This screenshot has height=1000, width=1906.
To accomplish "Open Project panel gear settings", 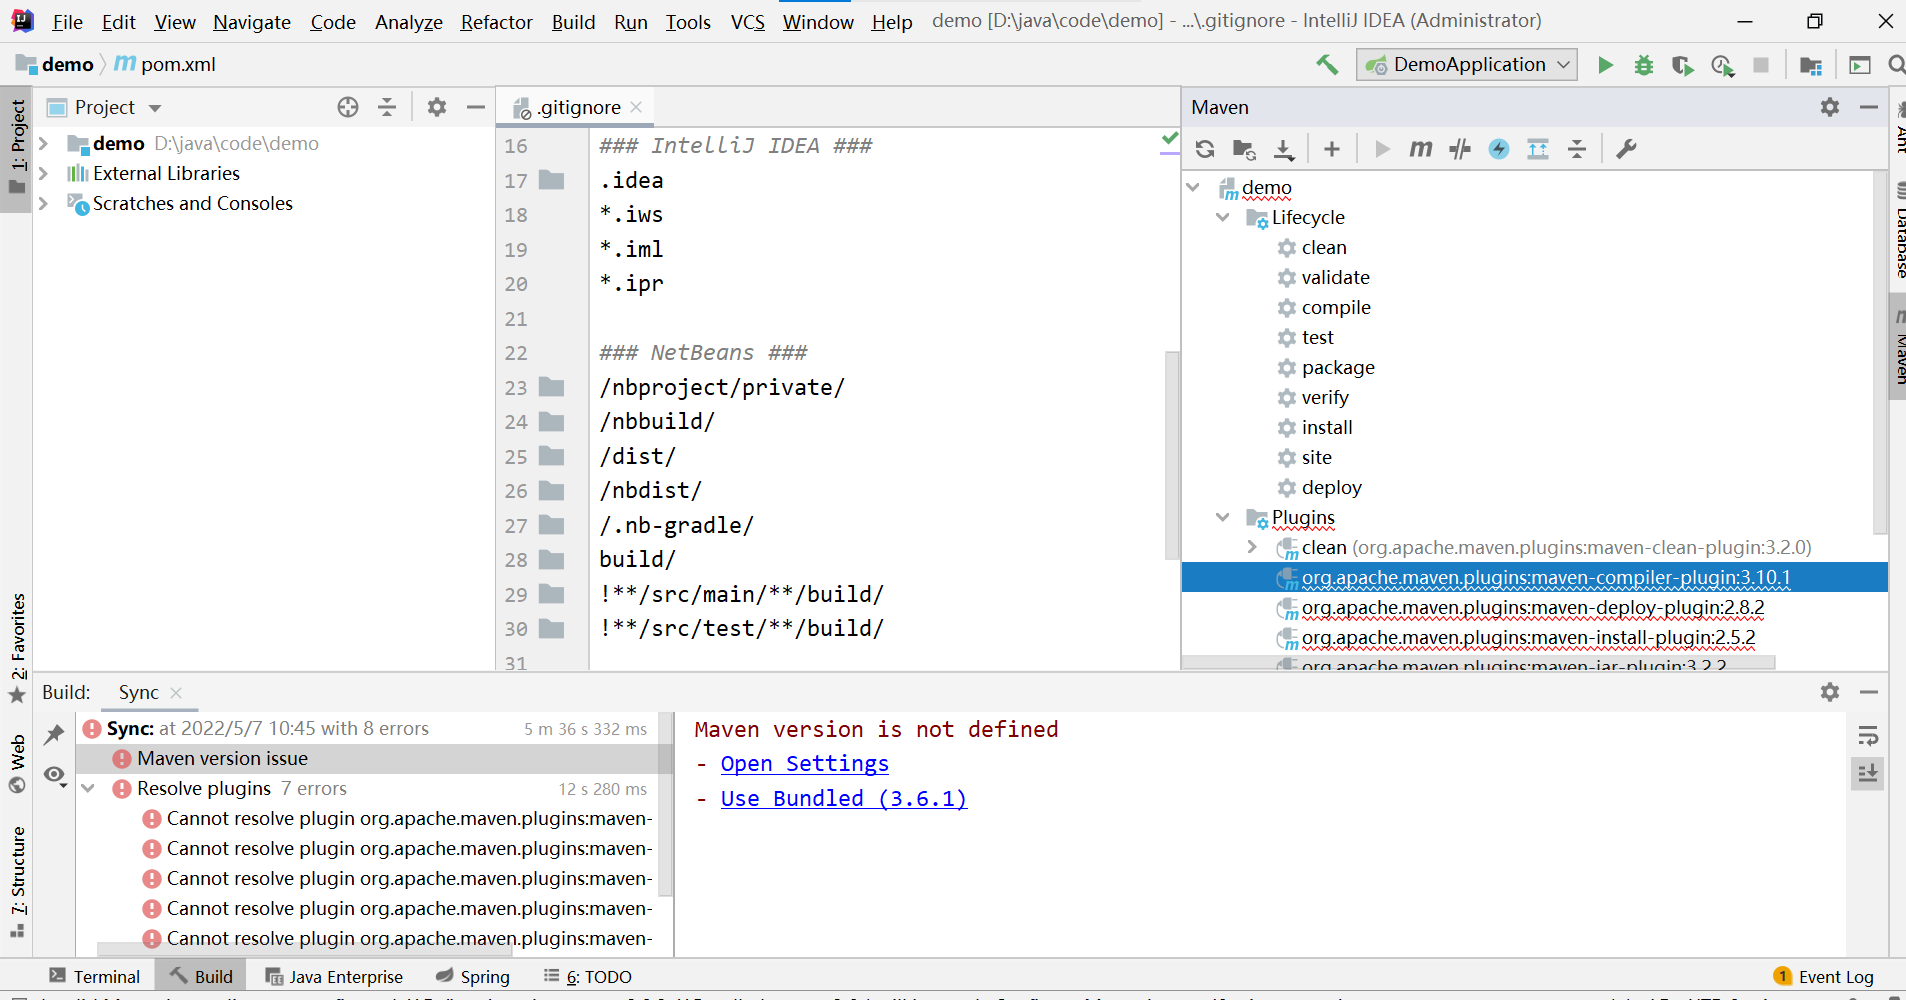I will [x=437, y=107].
